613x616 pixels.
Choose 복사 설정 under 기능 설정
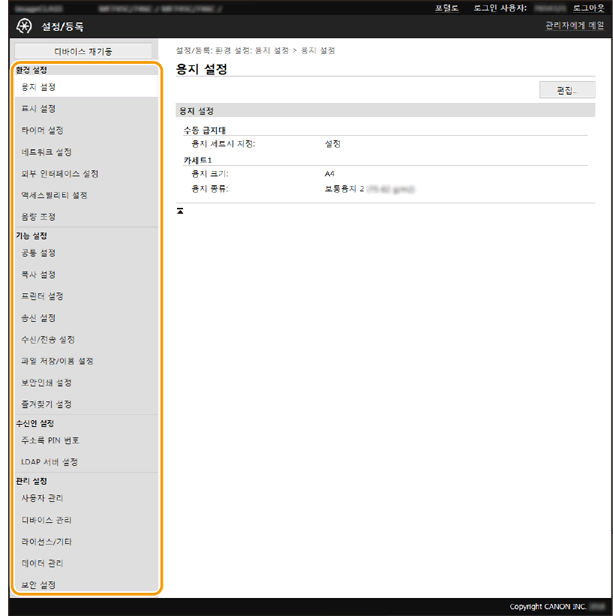pyautogui.click(x=38, y=274)
